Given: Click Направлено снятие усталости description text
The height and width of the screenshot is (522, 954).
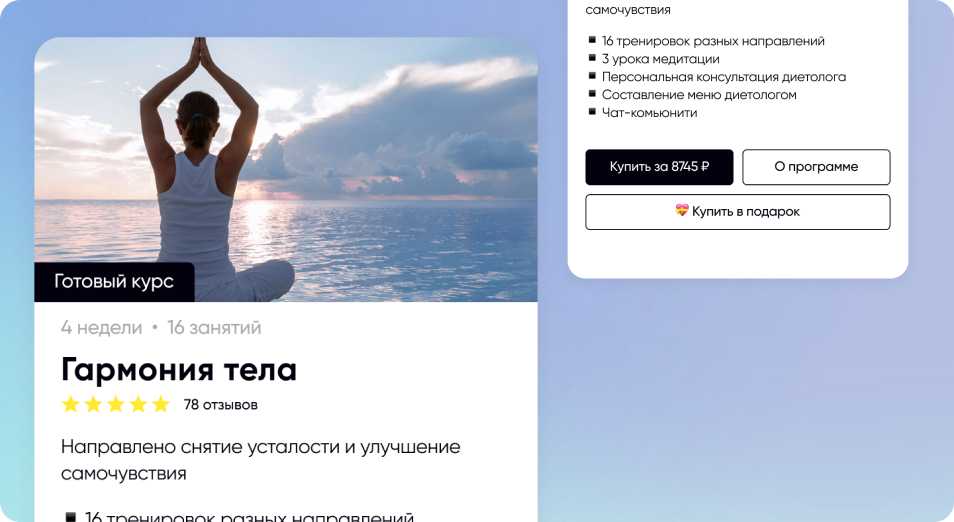Looking at the screenshot, I should (260, 460).
